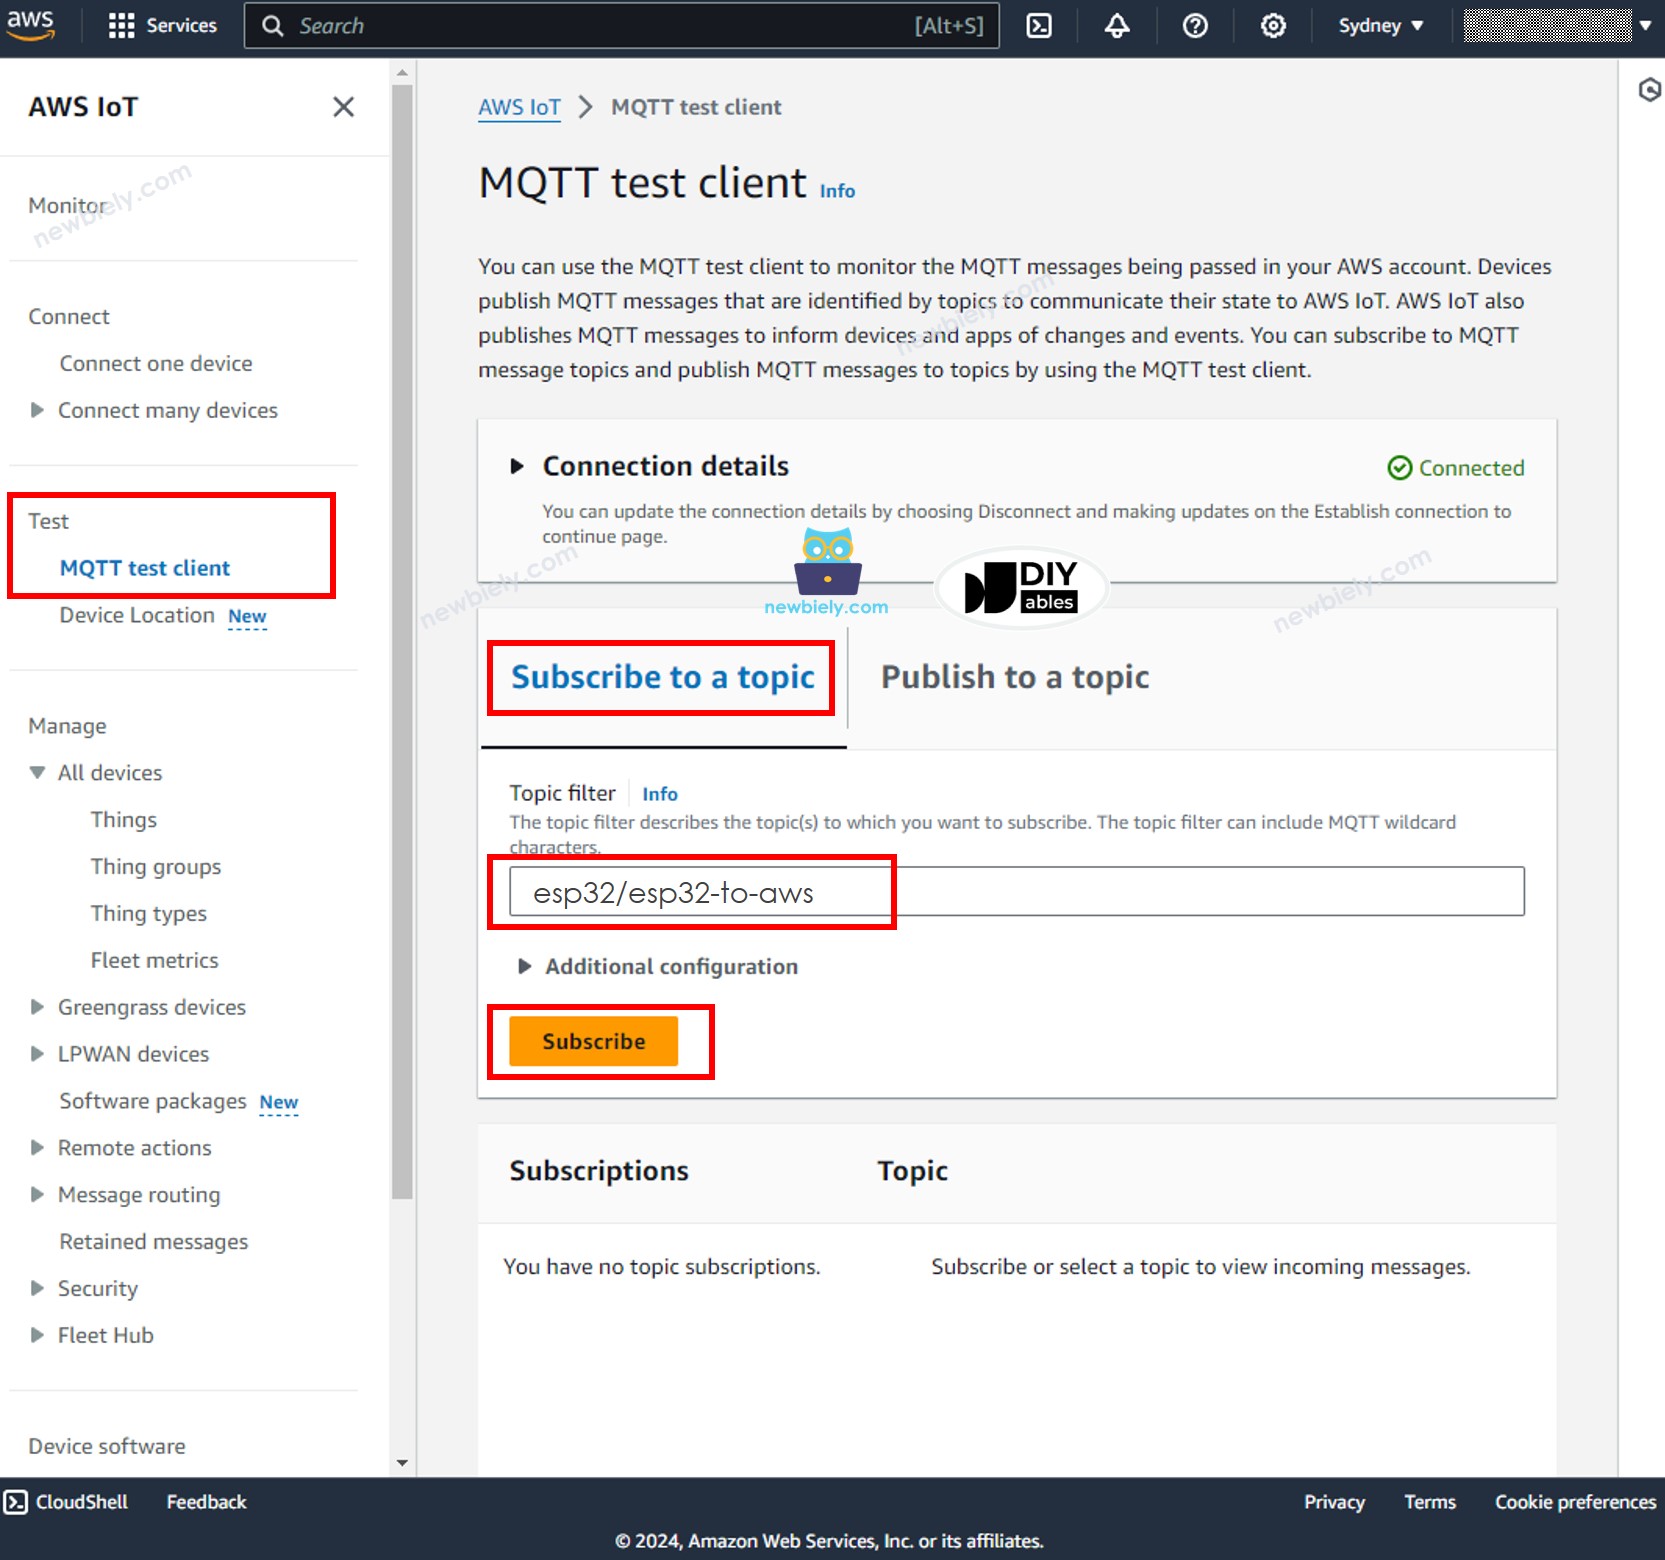The width and height of the screenshot is (1665, 1560).
Task: Open the Sydney region dropdown
Action: [x=1380, y=25]
